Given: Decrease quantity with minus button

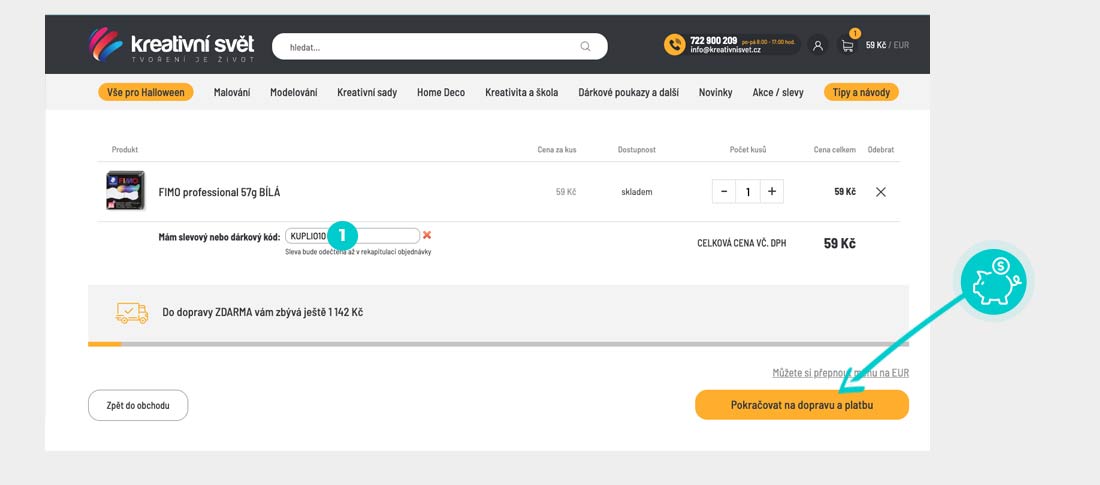Looking at the screenshot, I should (x=724, y=191).
